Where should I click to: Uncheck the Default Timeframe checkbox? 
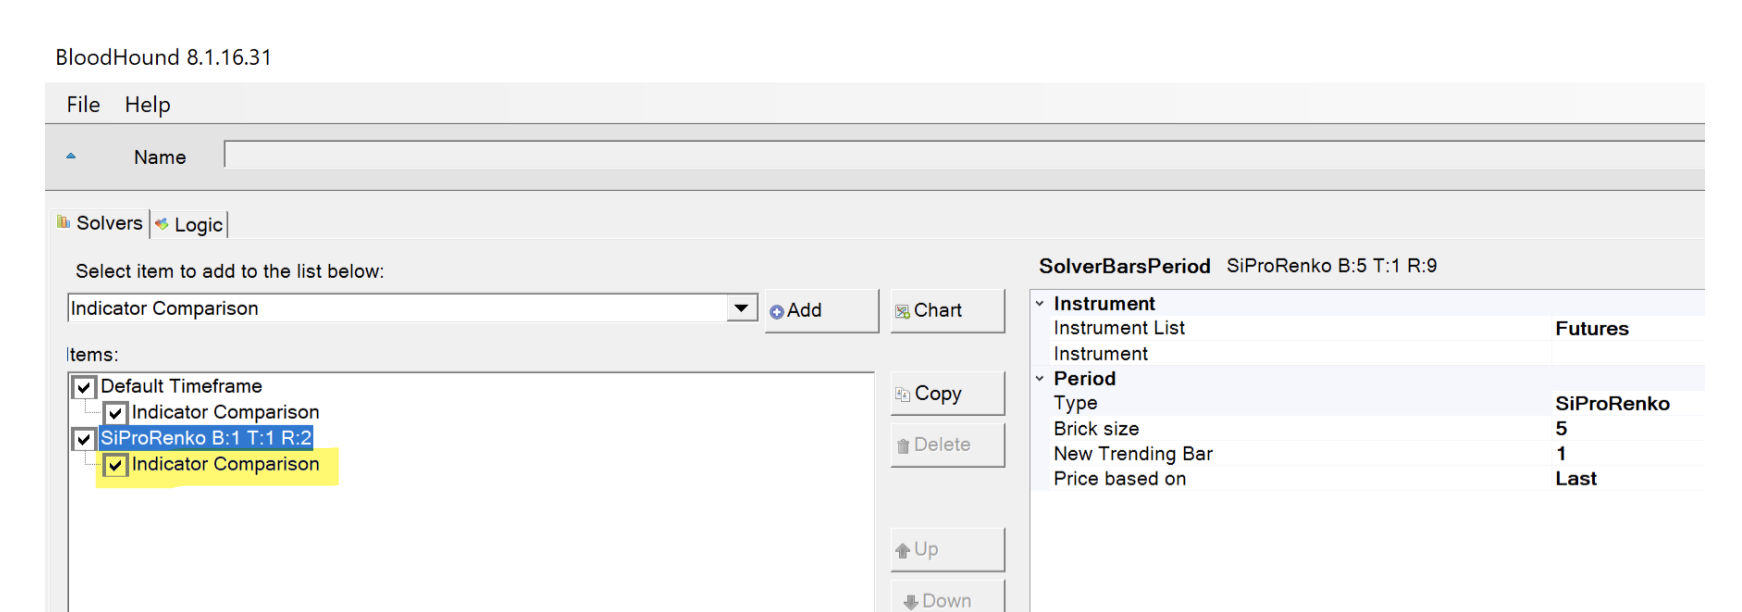84,387
